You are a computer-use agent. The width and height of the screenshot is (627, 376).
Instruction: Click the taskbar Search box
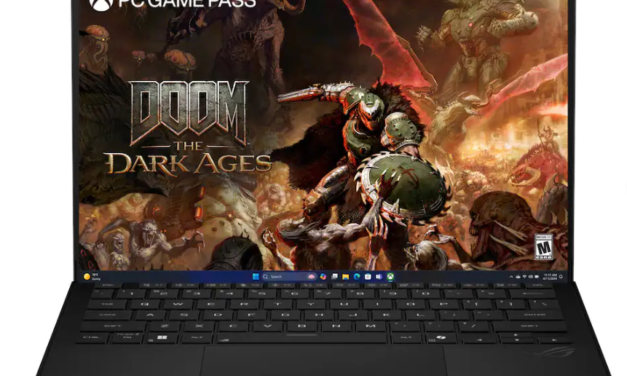point(289,276)
